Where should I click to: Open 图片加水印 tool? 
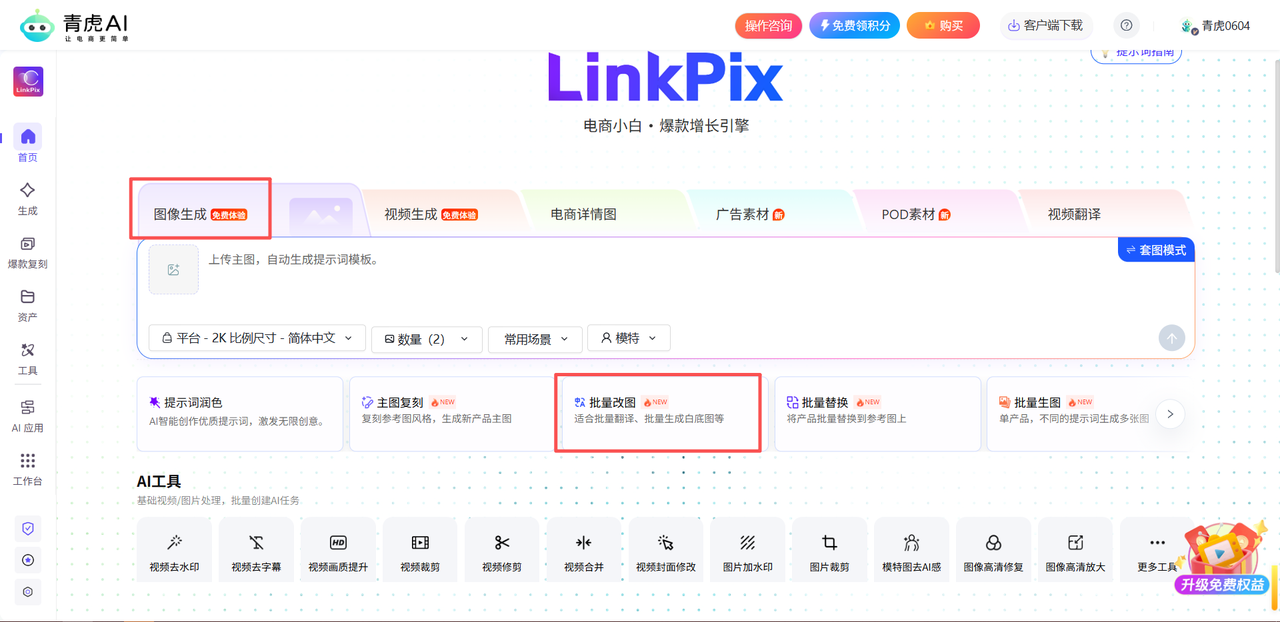pos(748,549)
